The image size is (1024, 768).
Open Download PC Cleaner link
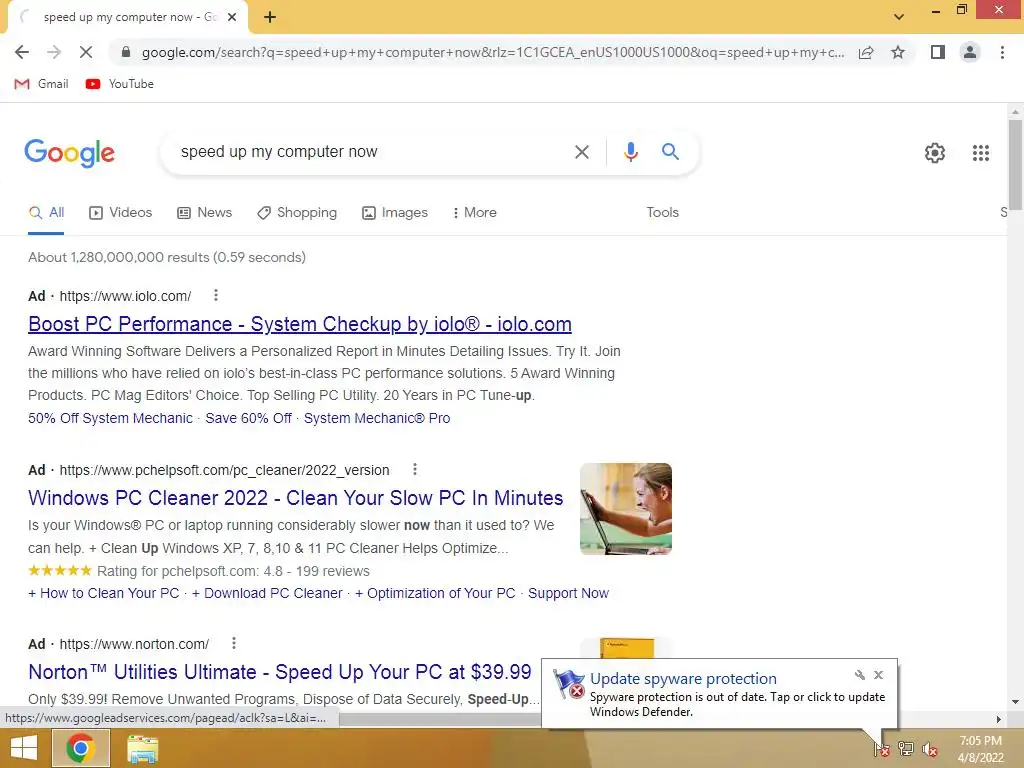267,593
